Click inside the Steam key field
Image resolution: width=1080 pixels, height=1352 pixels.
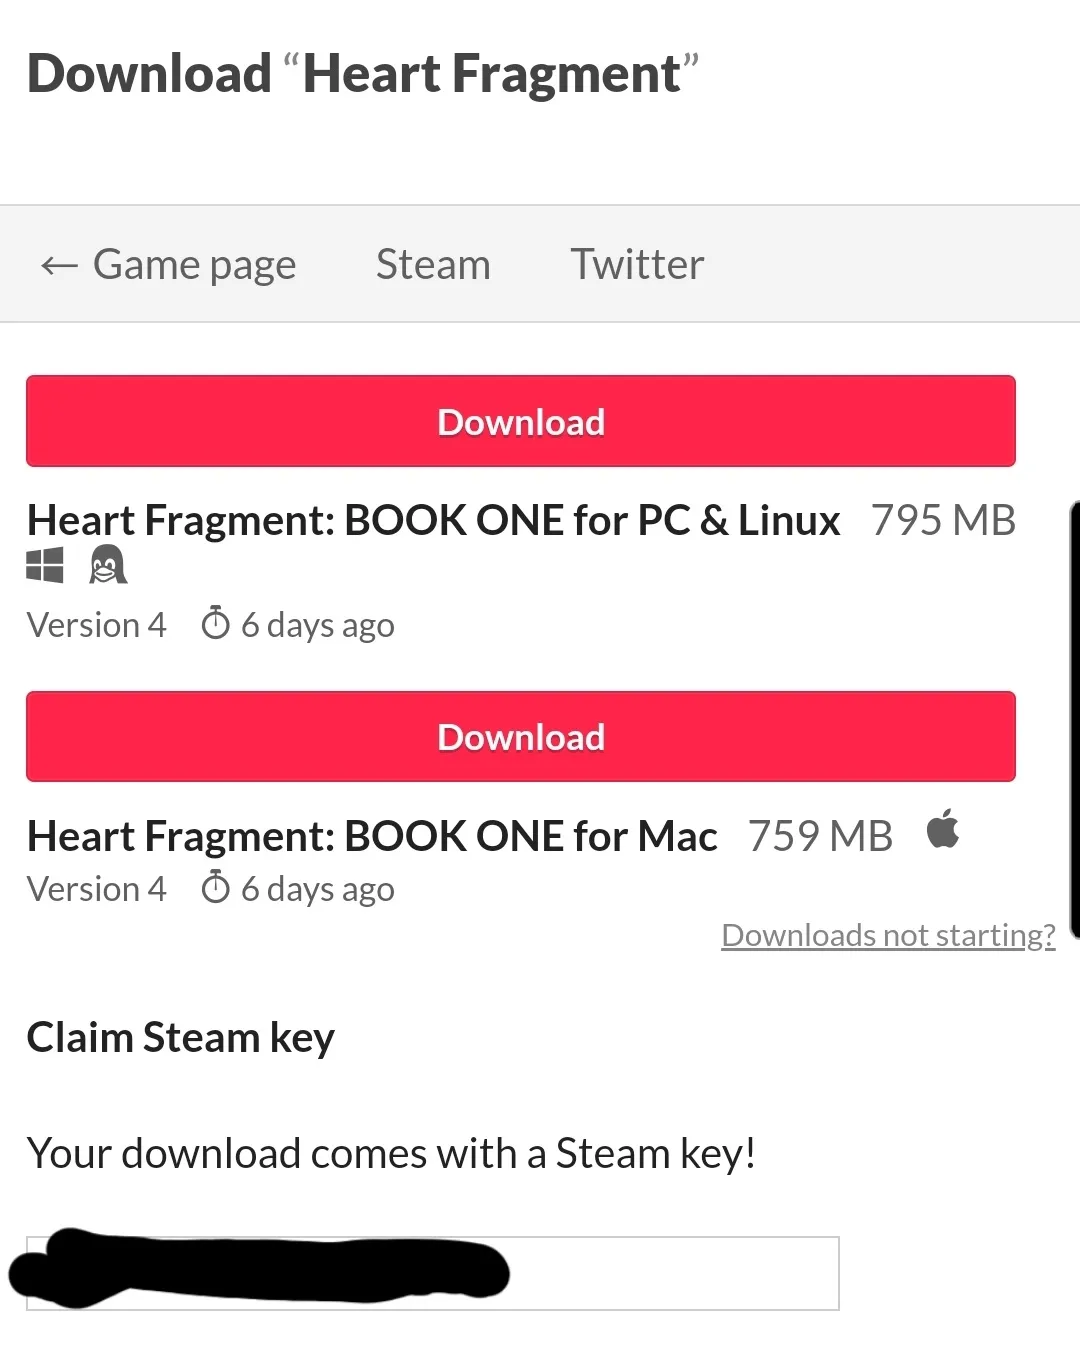tap(670, 1273)
